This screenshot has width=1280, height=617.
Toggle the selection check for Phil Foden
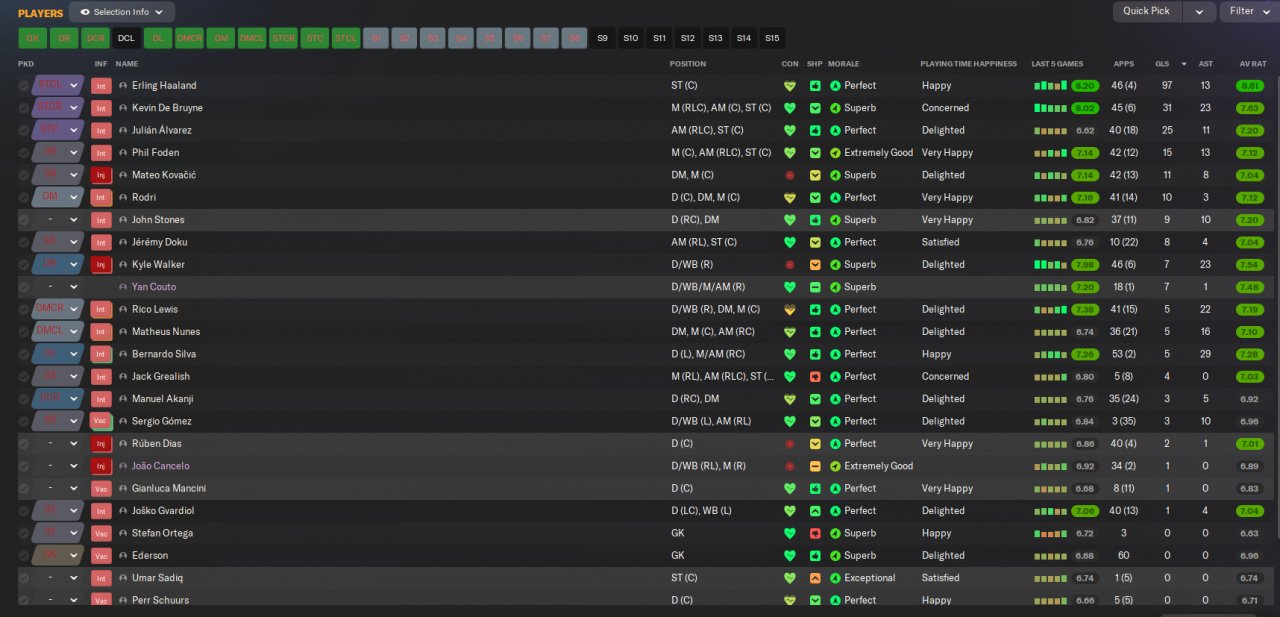pos(24,153)
